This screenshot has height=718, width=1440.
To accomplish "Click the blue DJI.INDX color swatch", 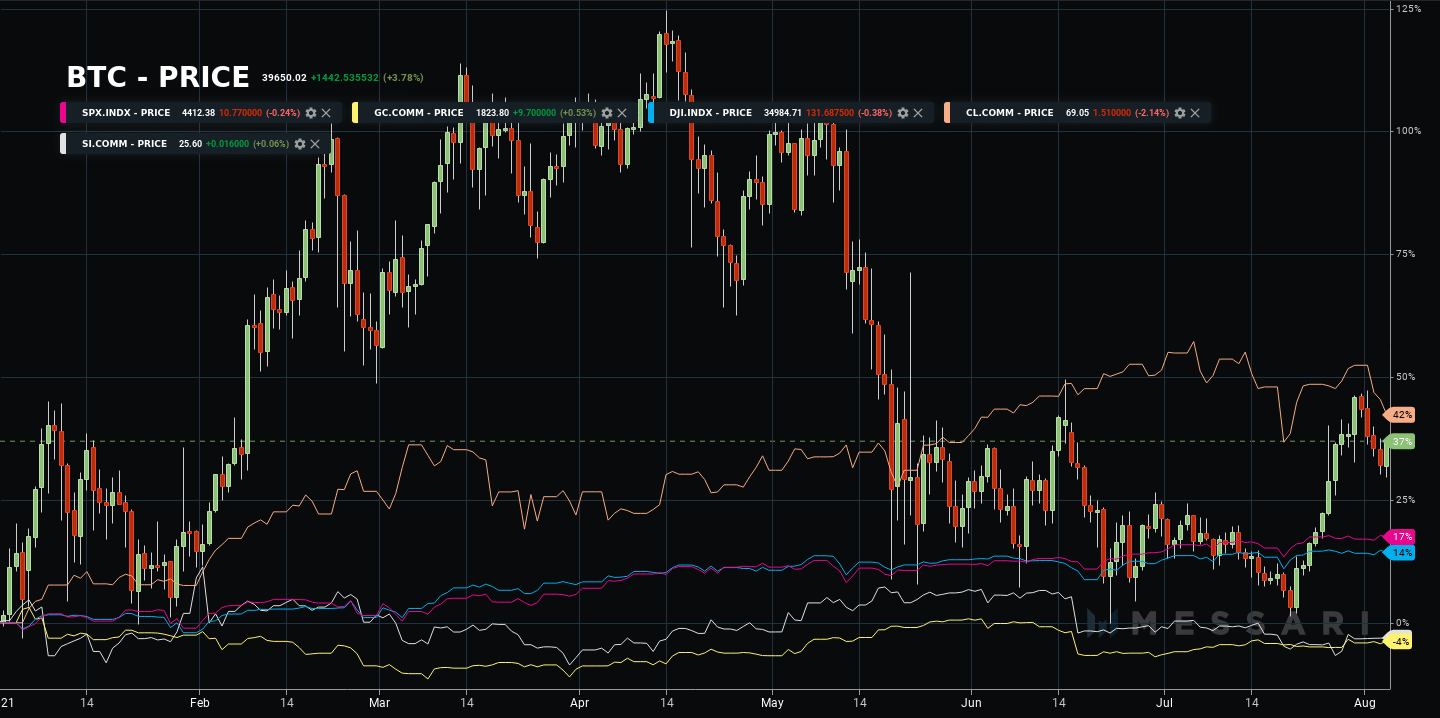I will (x=651, y=113).
